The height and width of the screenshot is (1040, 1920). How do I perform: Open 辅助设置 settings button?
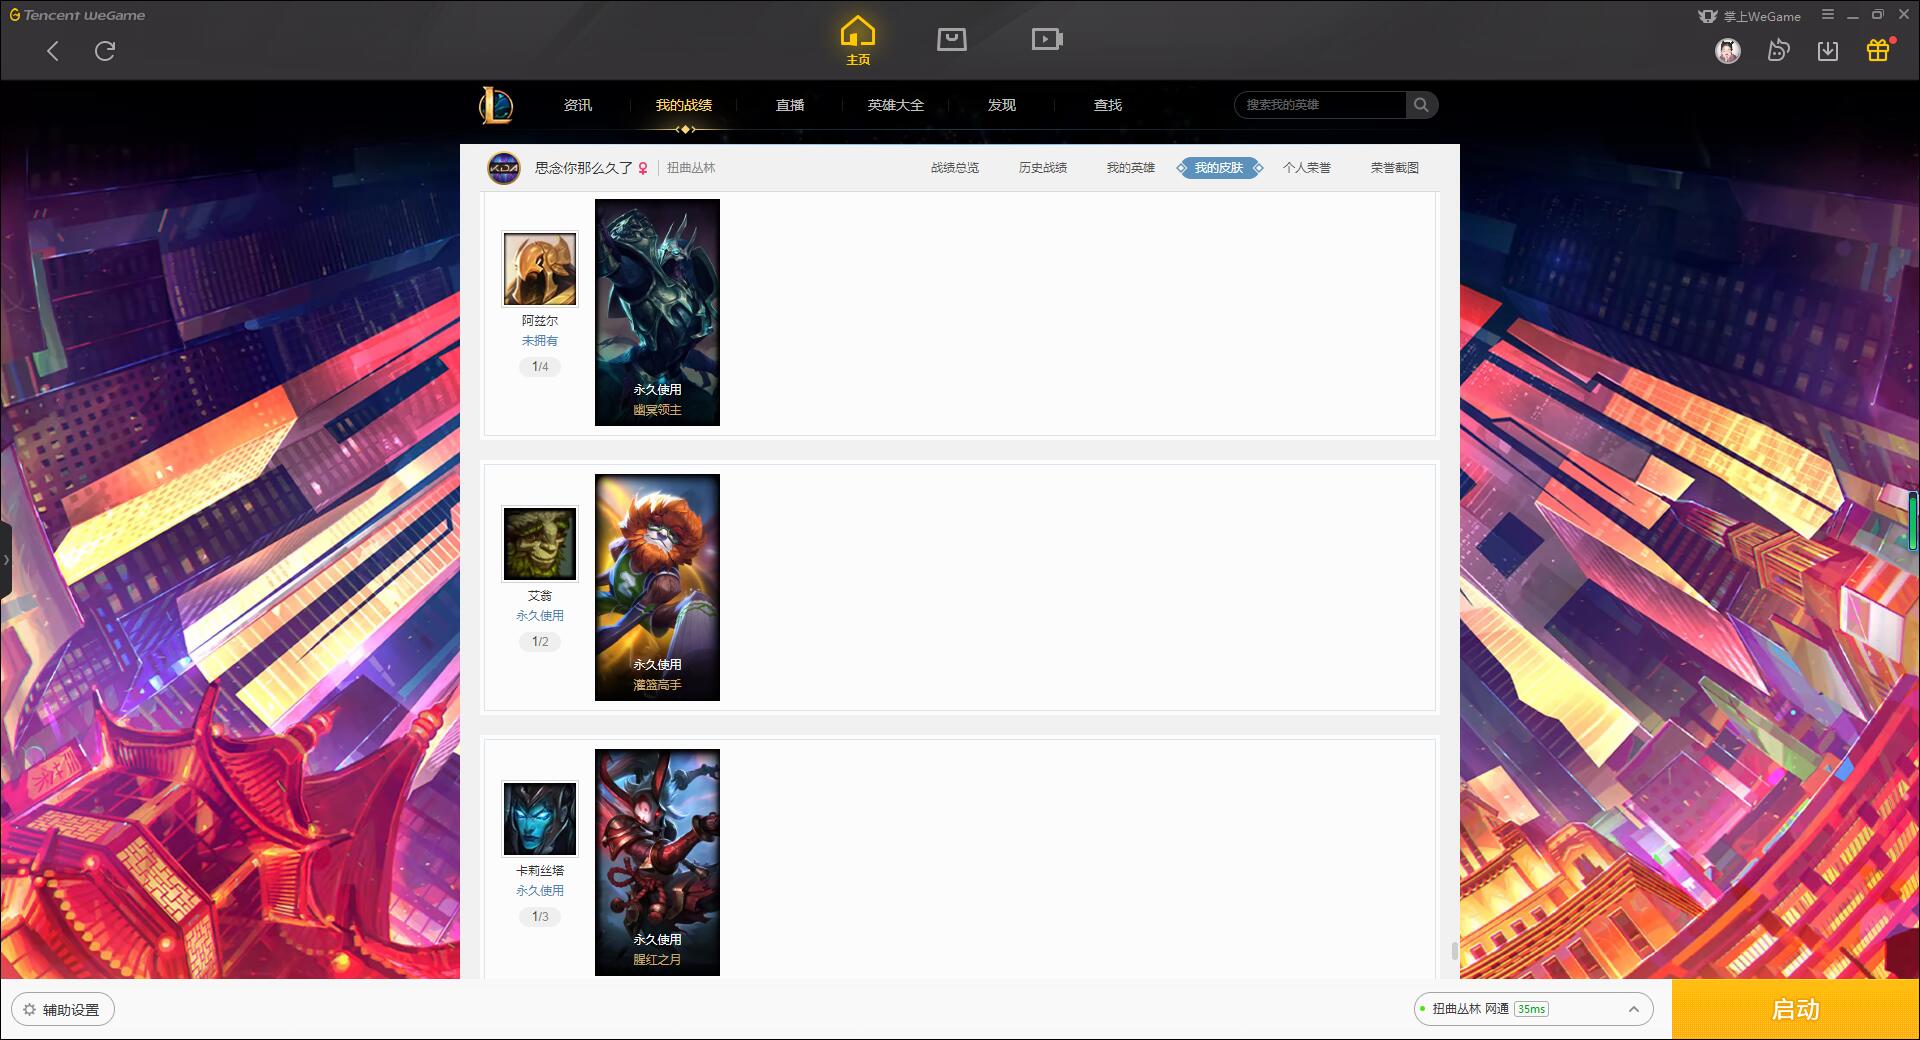(63, 1010)
